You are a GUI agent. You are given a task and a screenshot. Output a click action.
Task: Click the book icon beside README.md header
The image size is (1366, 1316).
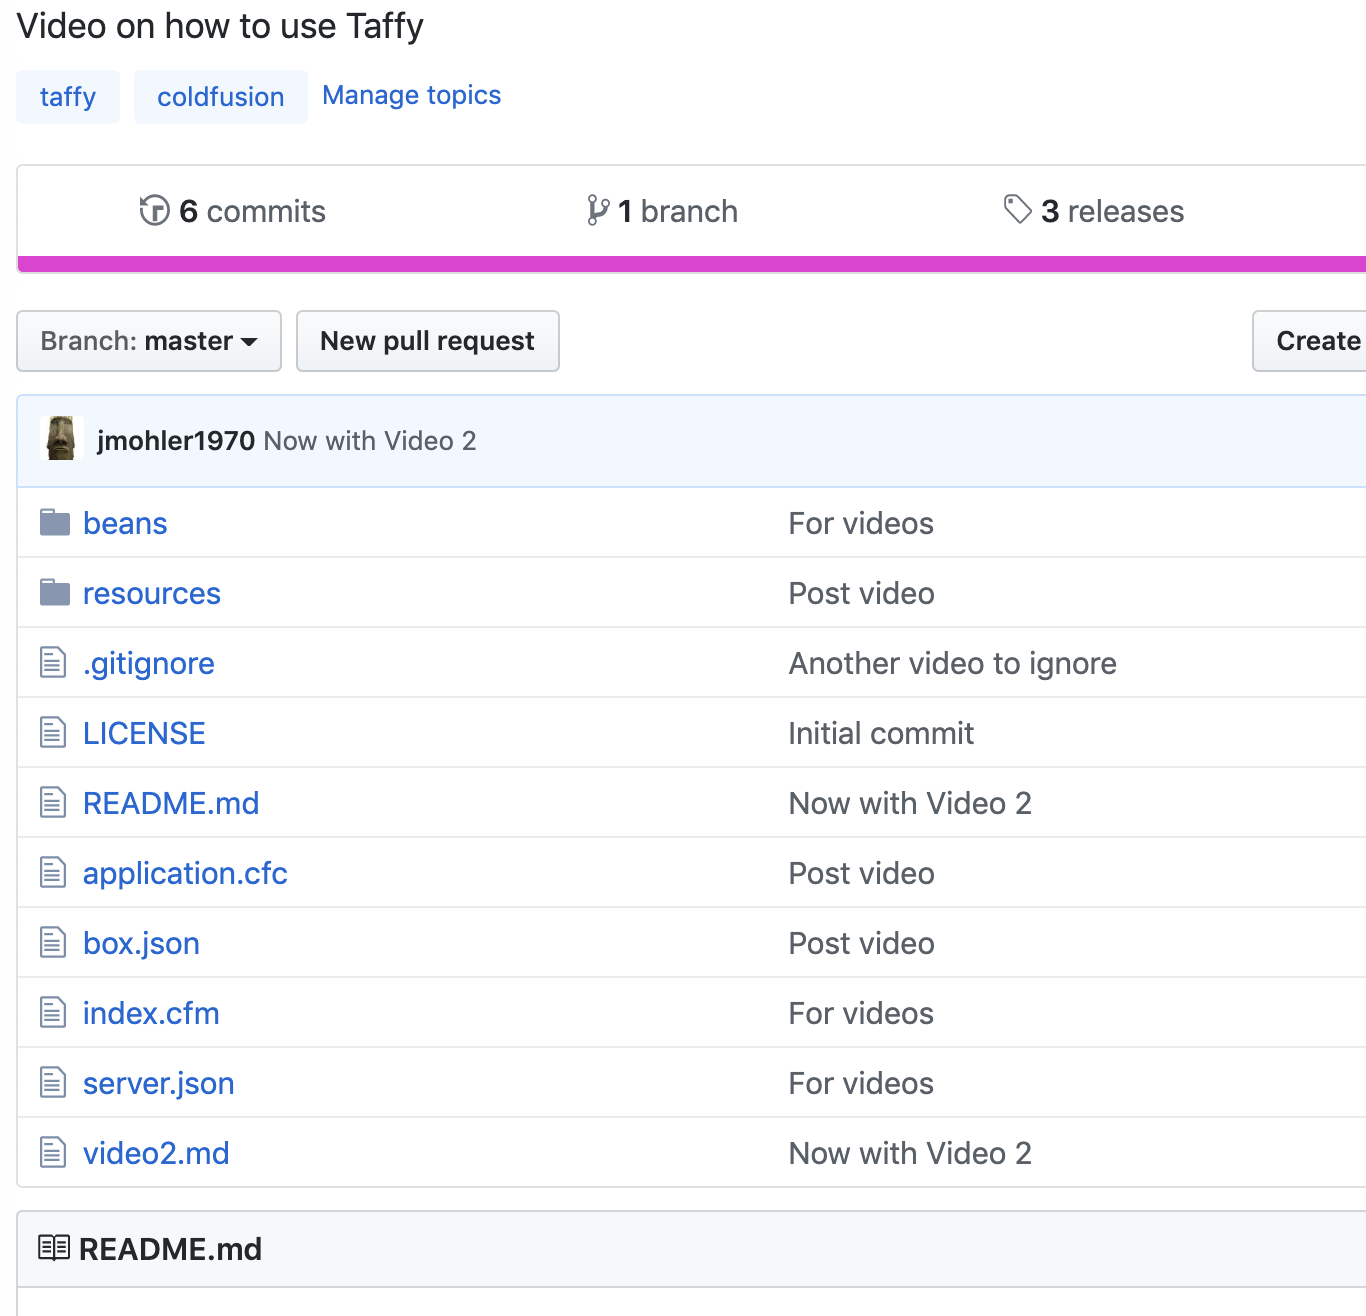54,1248
